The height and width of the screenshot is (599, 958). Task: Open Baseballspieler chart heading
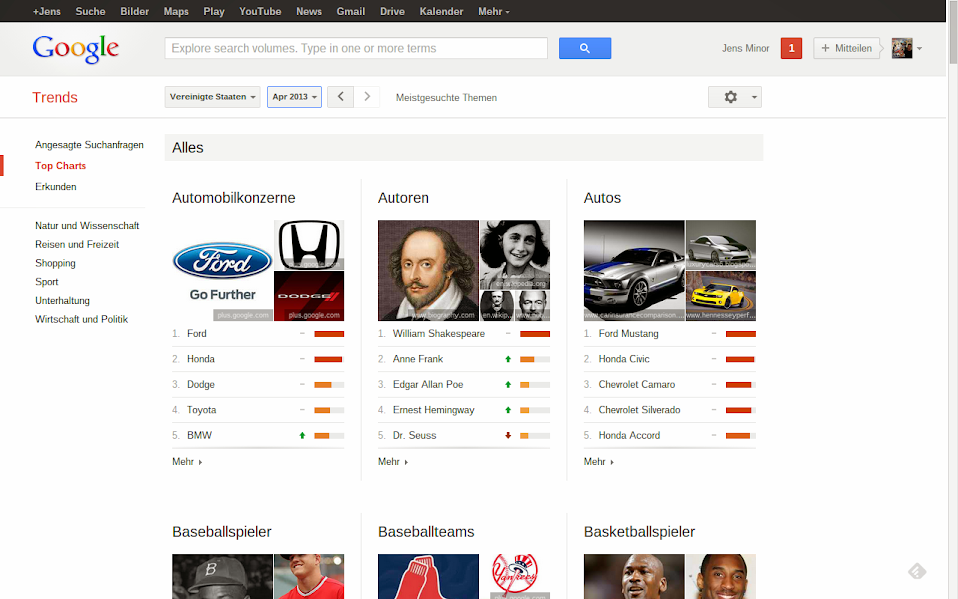(222, 532)
